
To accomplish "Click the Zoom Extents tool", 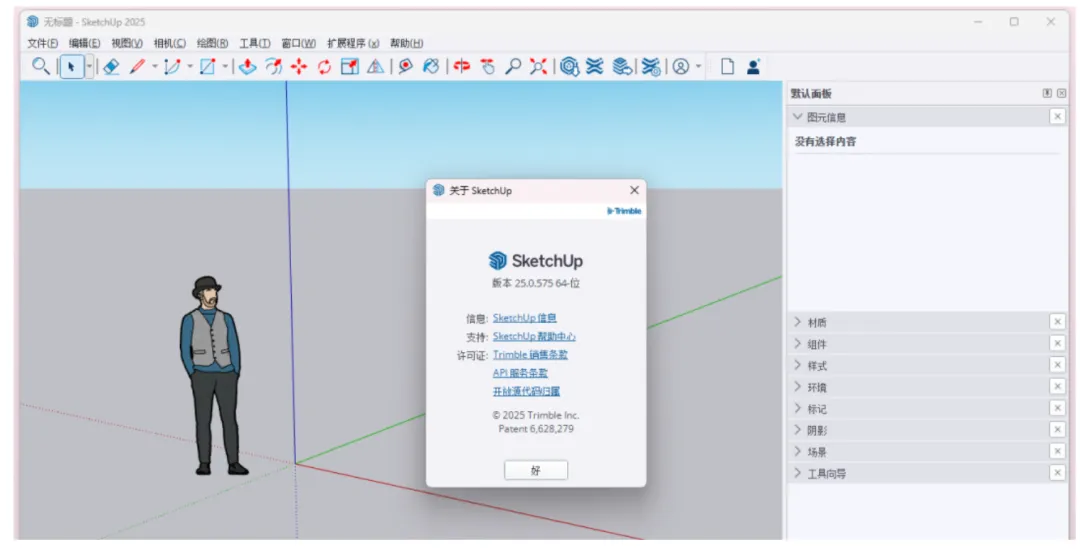I will [x=538, y=66].
